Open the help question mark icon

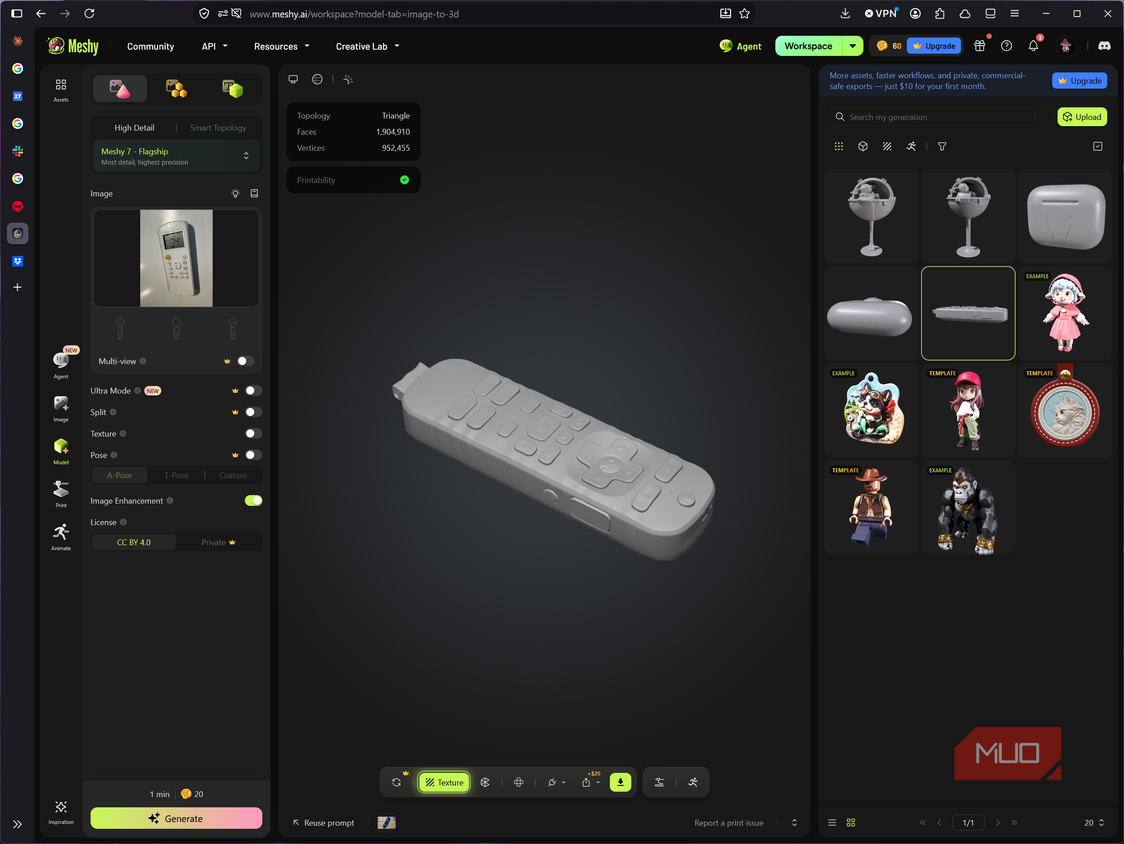[x=1006, y=46]
